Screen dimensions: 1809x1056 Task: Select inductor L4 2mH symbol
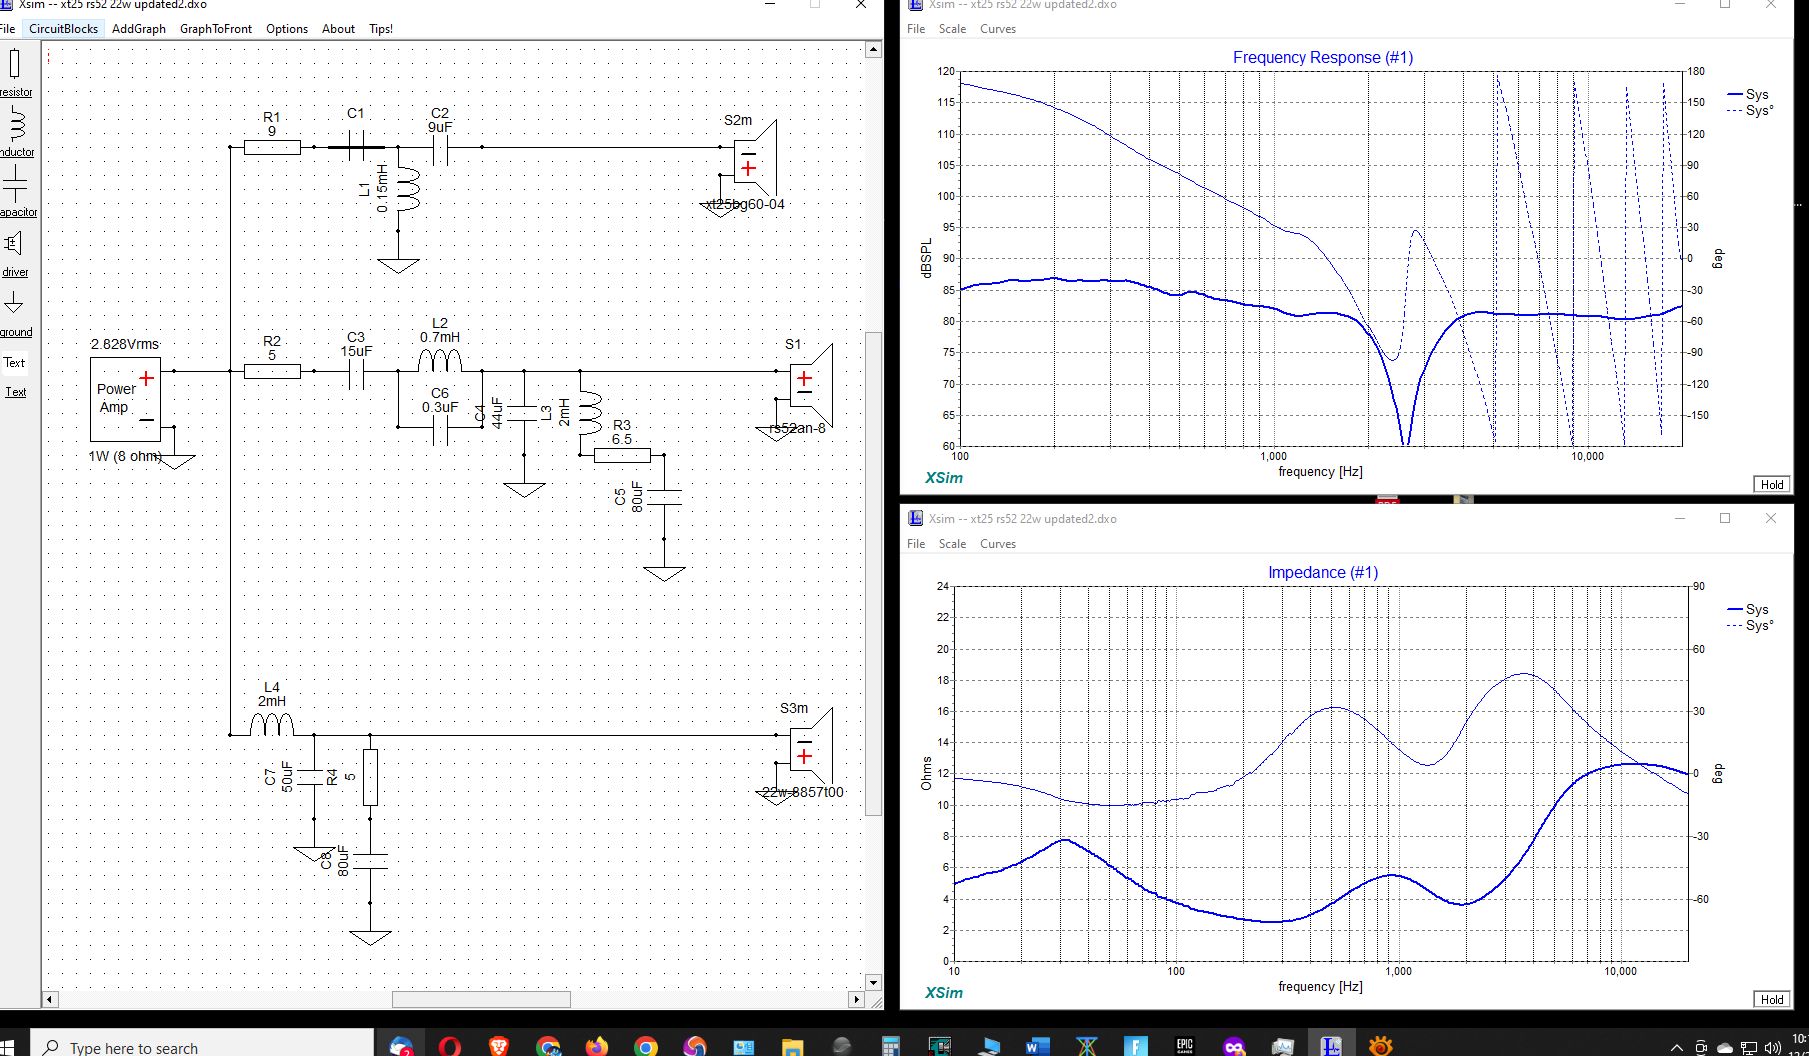point(272,724)
